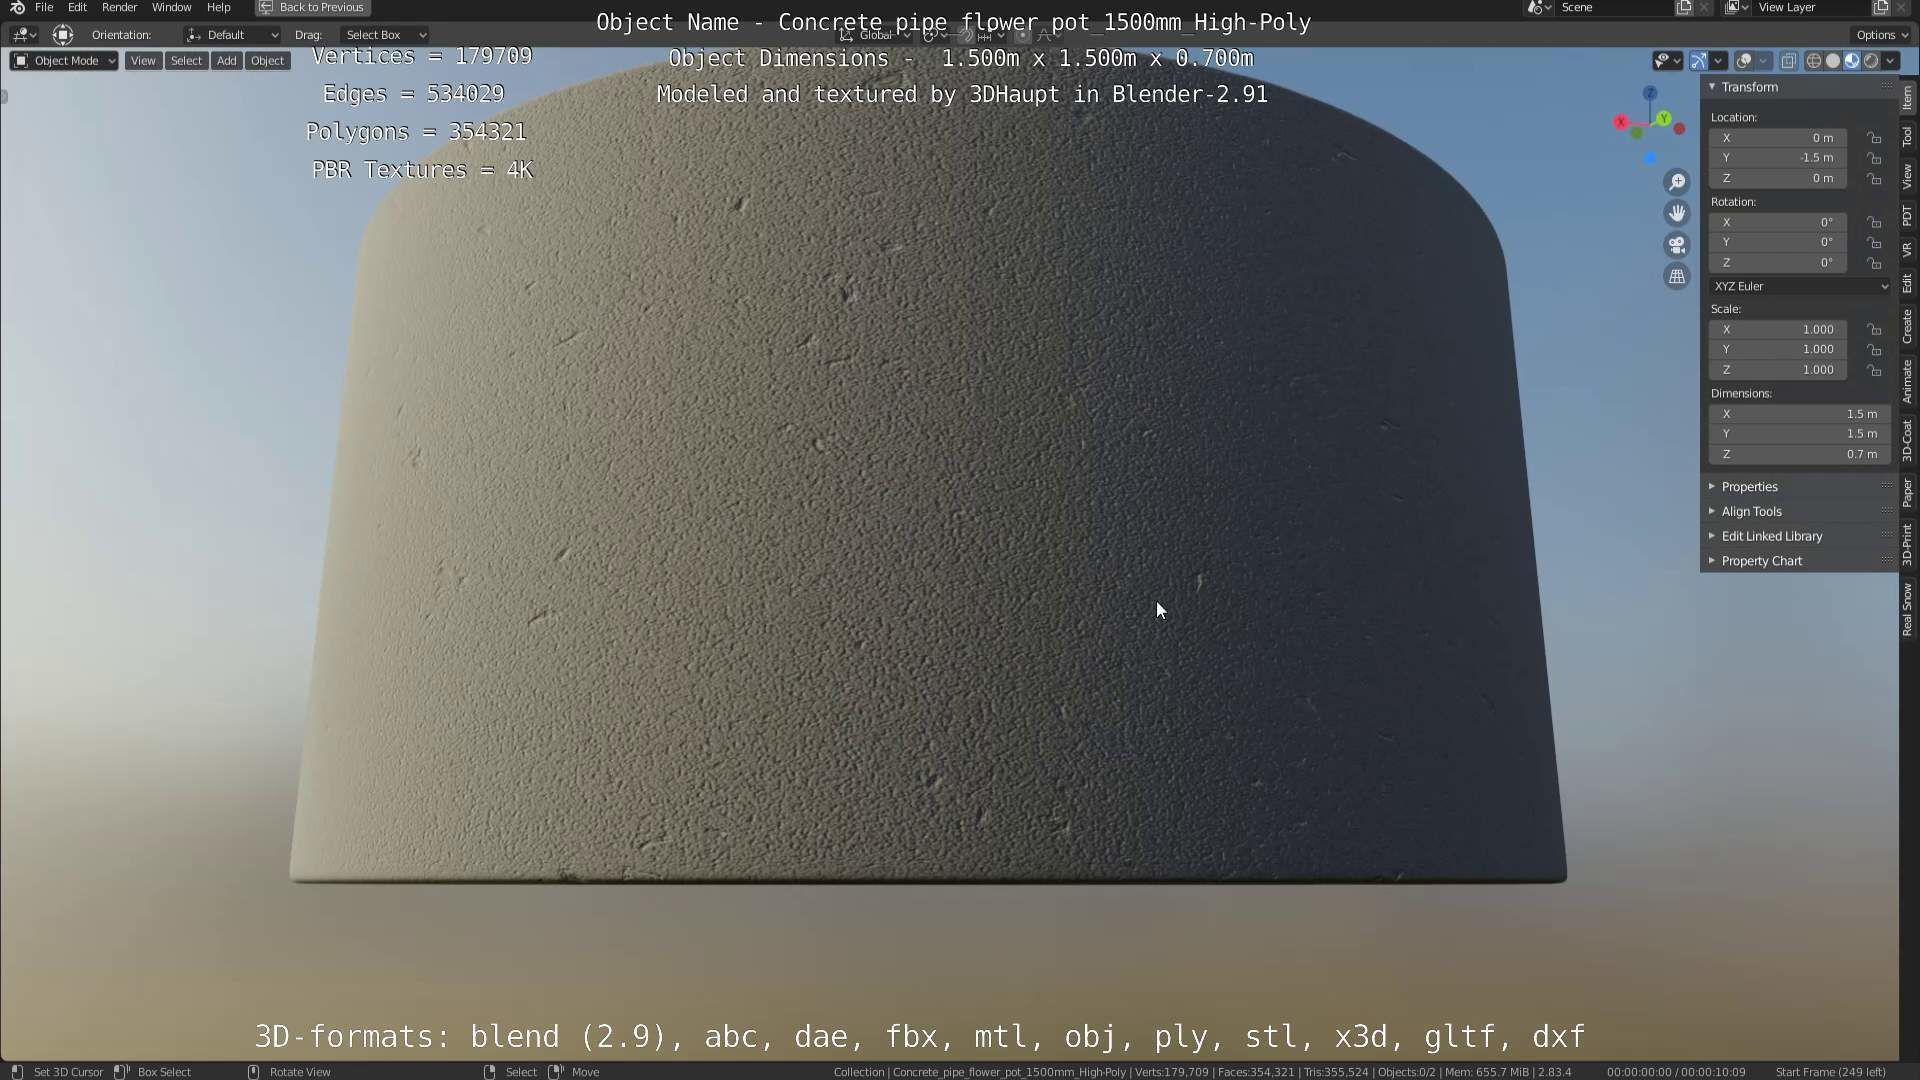Select solid viewport shading

pos(1833,61)
